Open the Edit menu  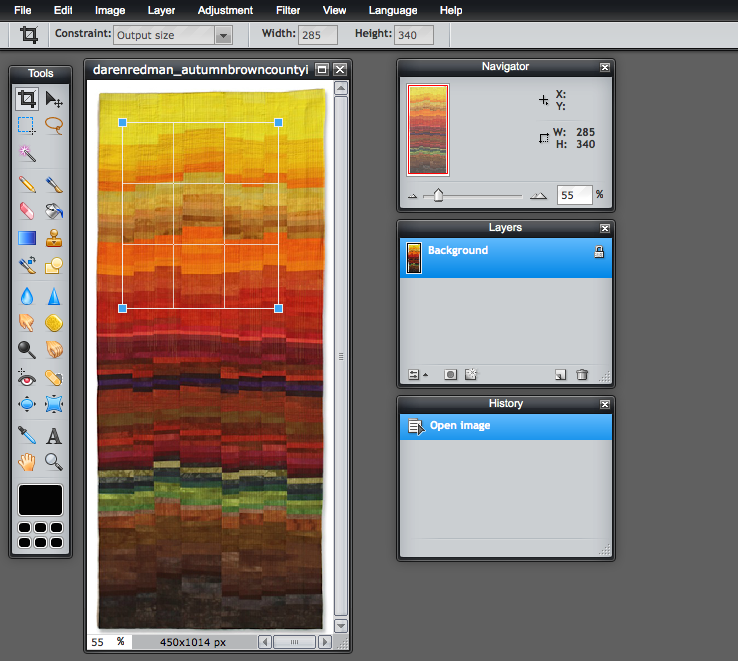[63, 10]
